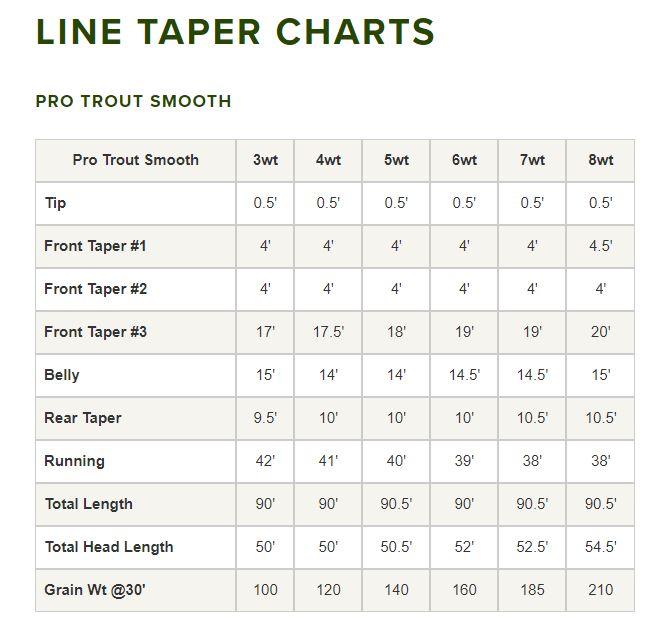Viewport: 655px width, 619px height.
Task: Click the 5wt column header
Action: pyautogui.click(x=396, y=160)
